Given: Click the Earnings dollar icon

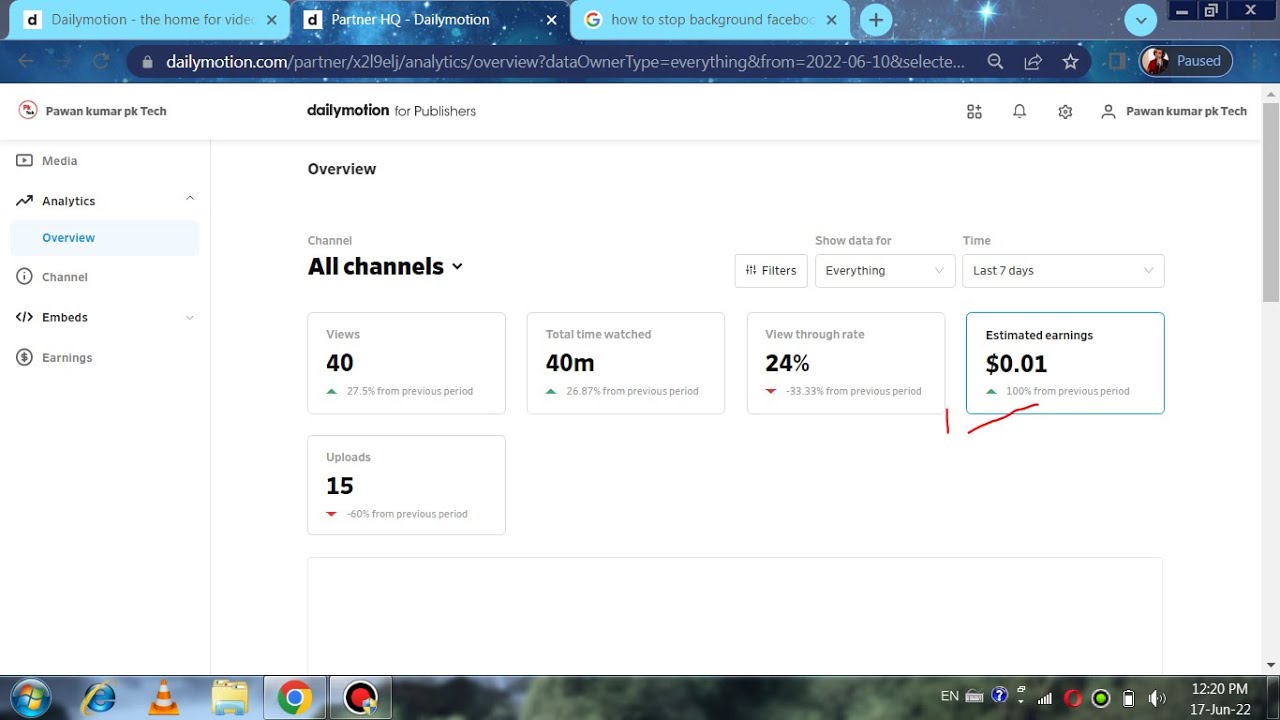Looking at the screenshot, I should tap(24, 358).
